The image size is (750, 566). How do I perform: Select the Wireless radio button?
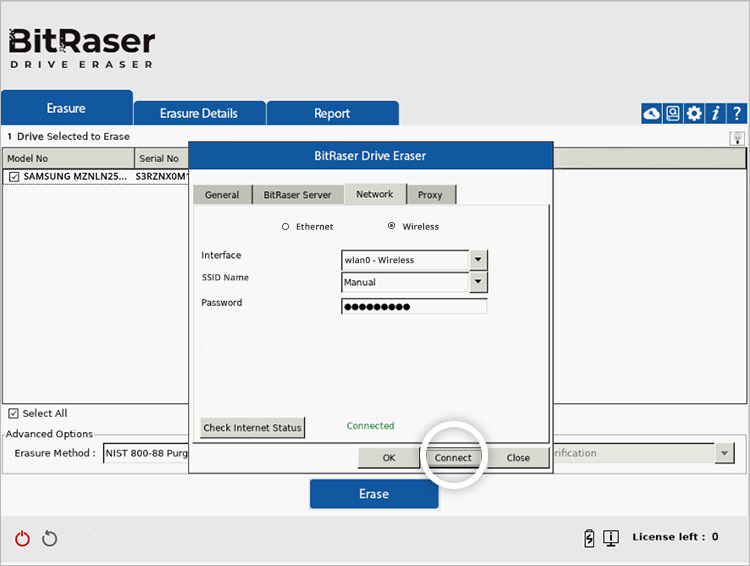391,226
